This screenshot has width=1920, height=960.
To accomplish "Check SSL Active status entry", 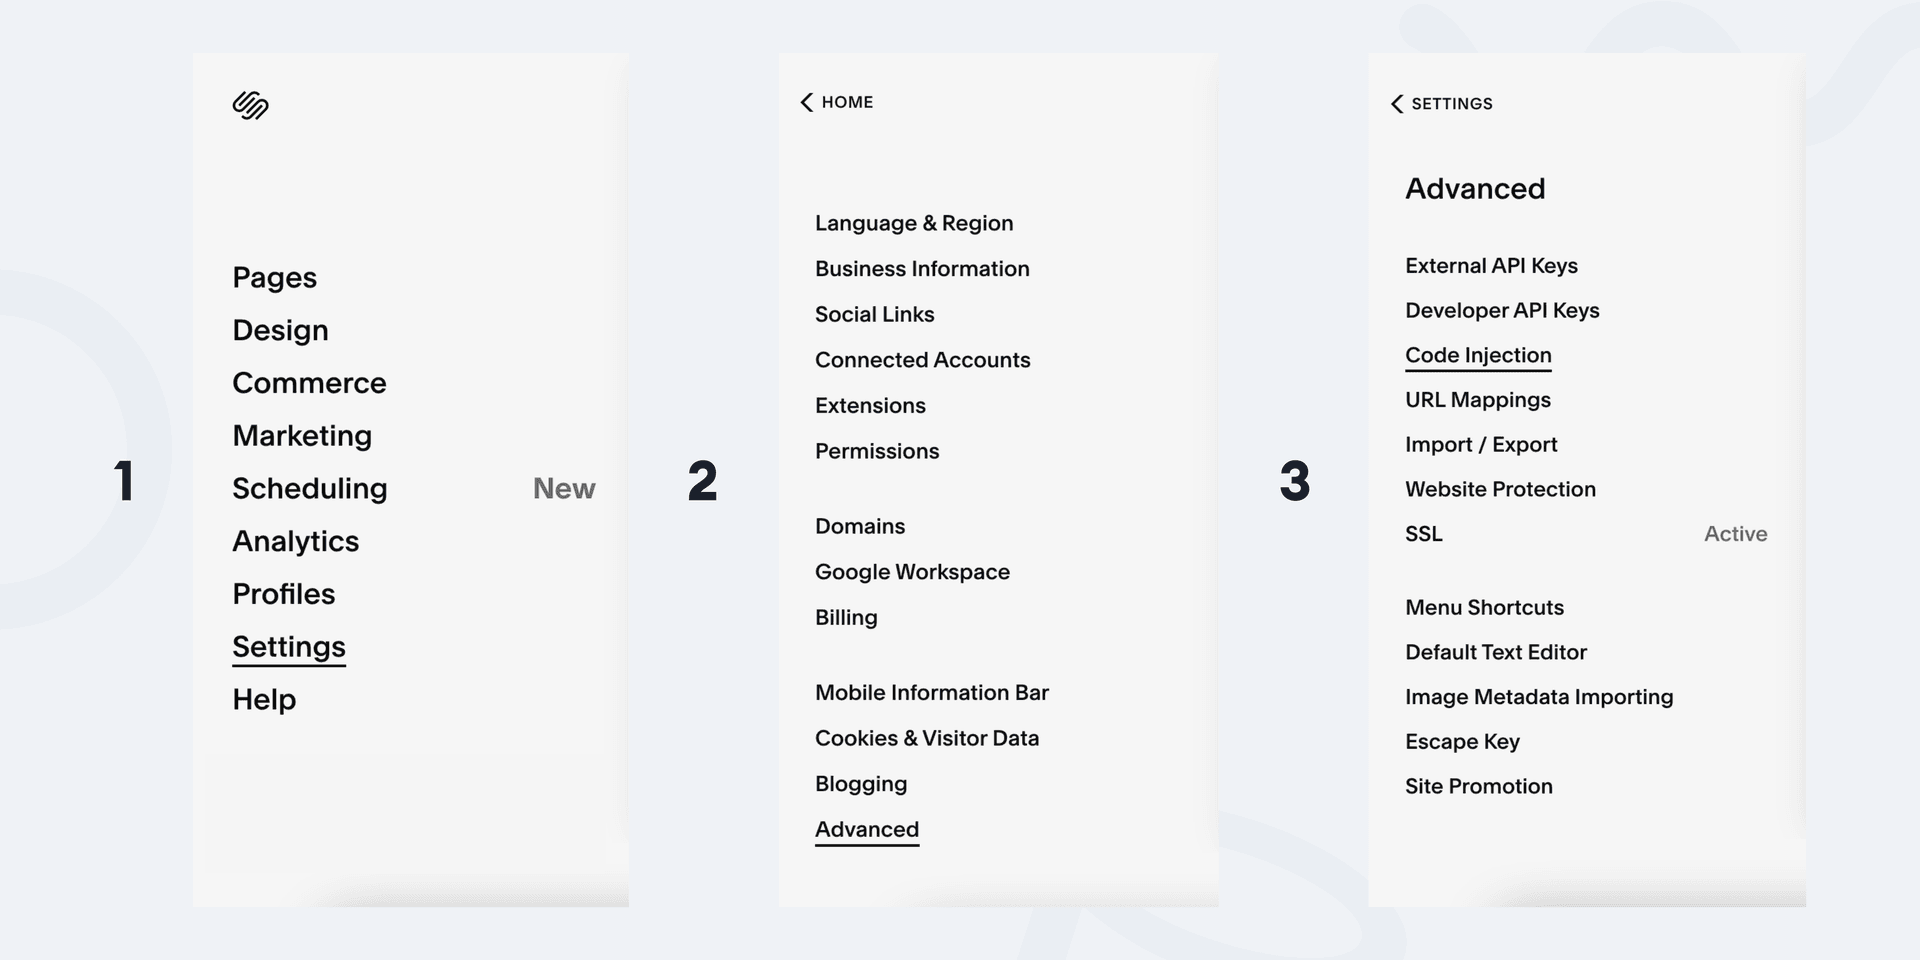I will point(1424,533).
